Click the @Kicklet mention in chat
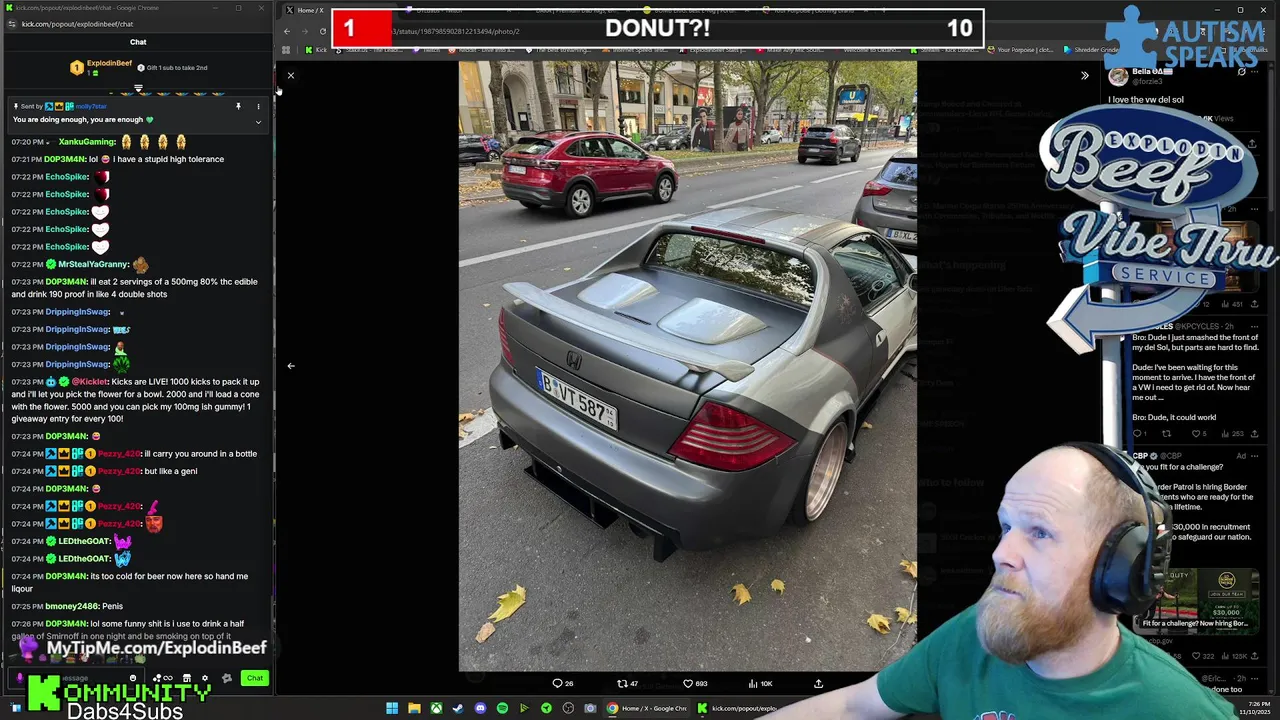The height and width of the screenshot is (720, 1280). (90, 382)
